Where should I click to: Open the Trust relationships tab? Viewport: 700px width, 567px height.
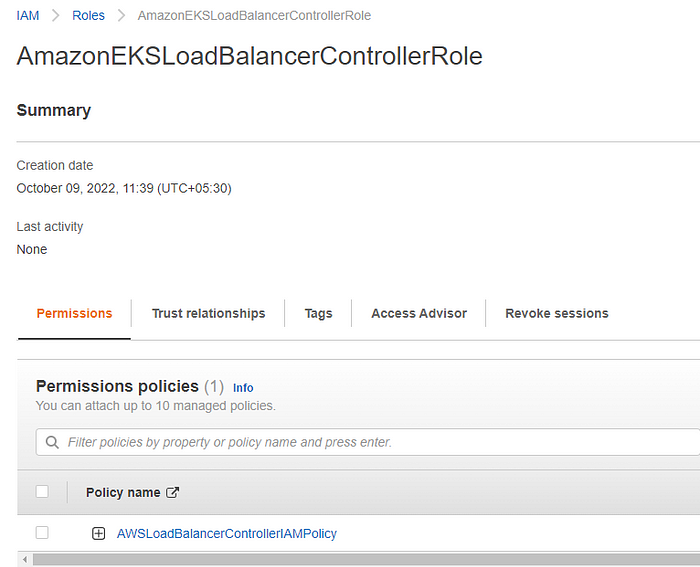[208, 313]
